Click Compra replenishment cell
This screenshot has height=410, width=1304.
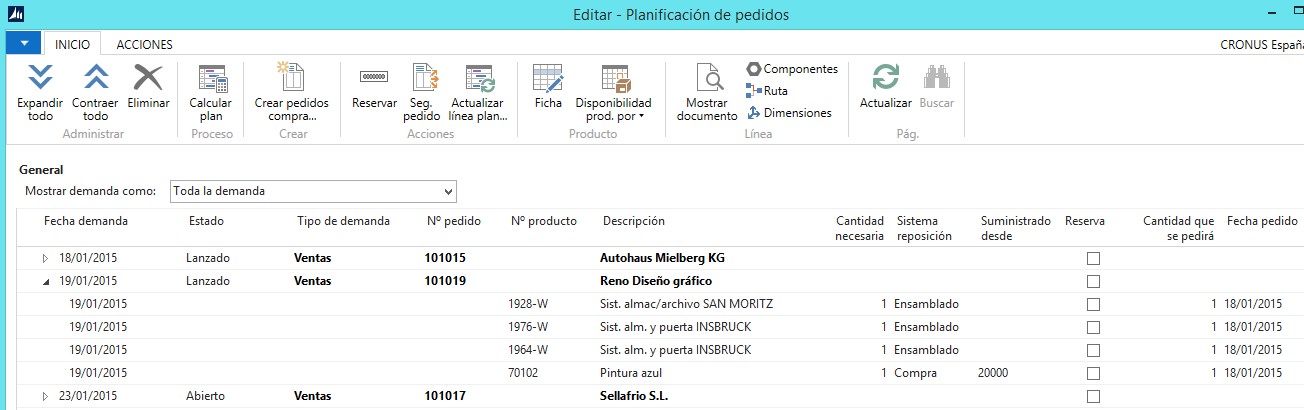point(915,373)
